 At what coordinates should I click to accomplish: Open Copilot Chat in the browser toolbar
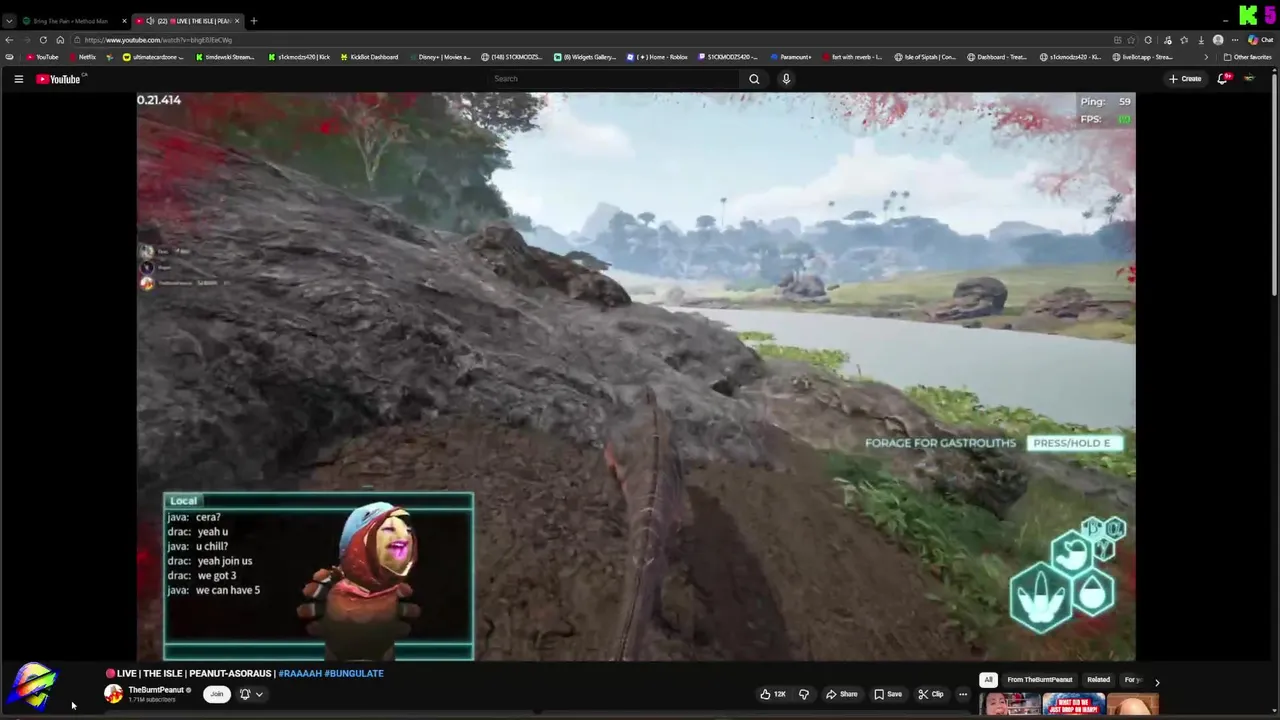1261,40
